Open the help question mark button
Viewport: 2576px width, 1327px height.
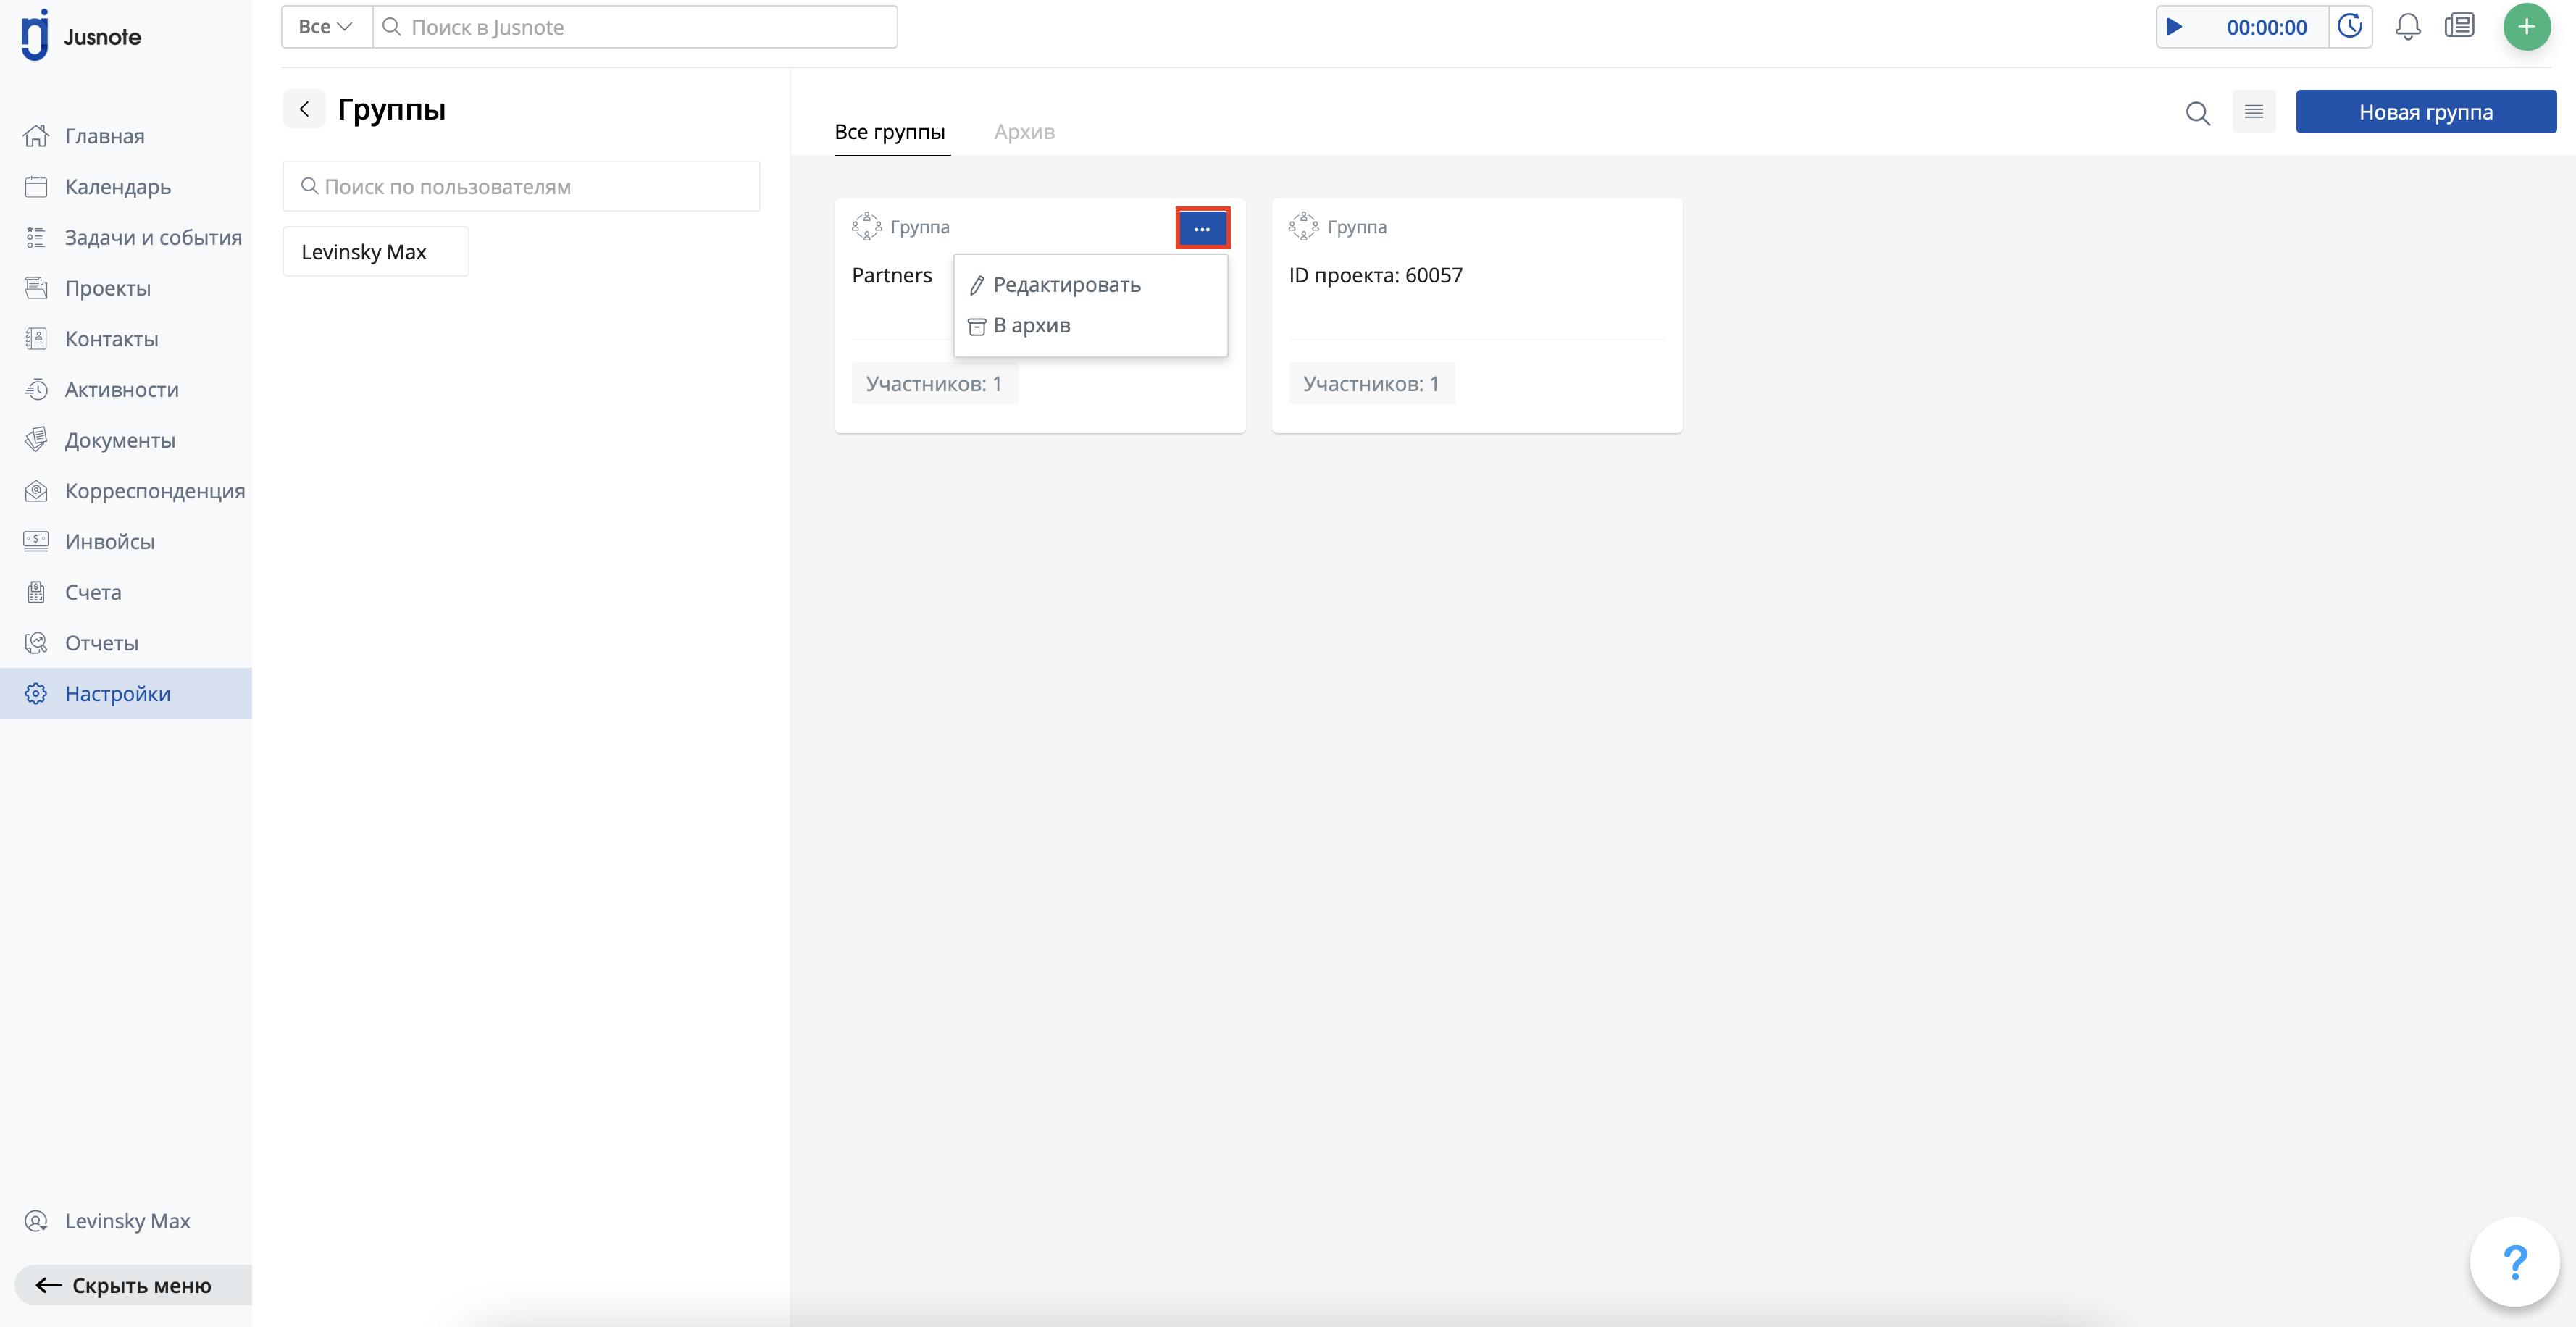point(2514,1262)
